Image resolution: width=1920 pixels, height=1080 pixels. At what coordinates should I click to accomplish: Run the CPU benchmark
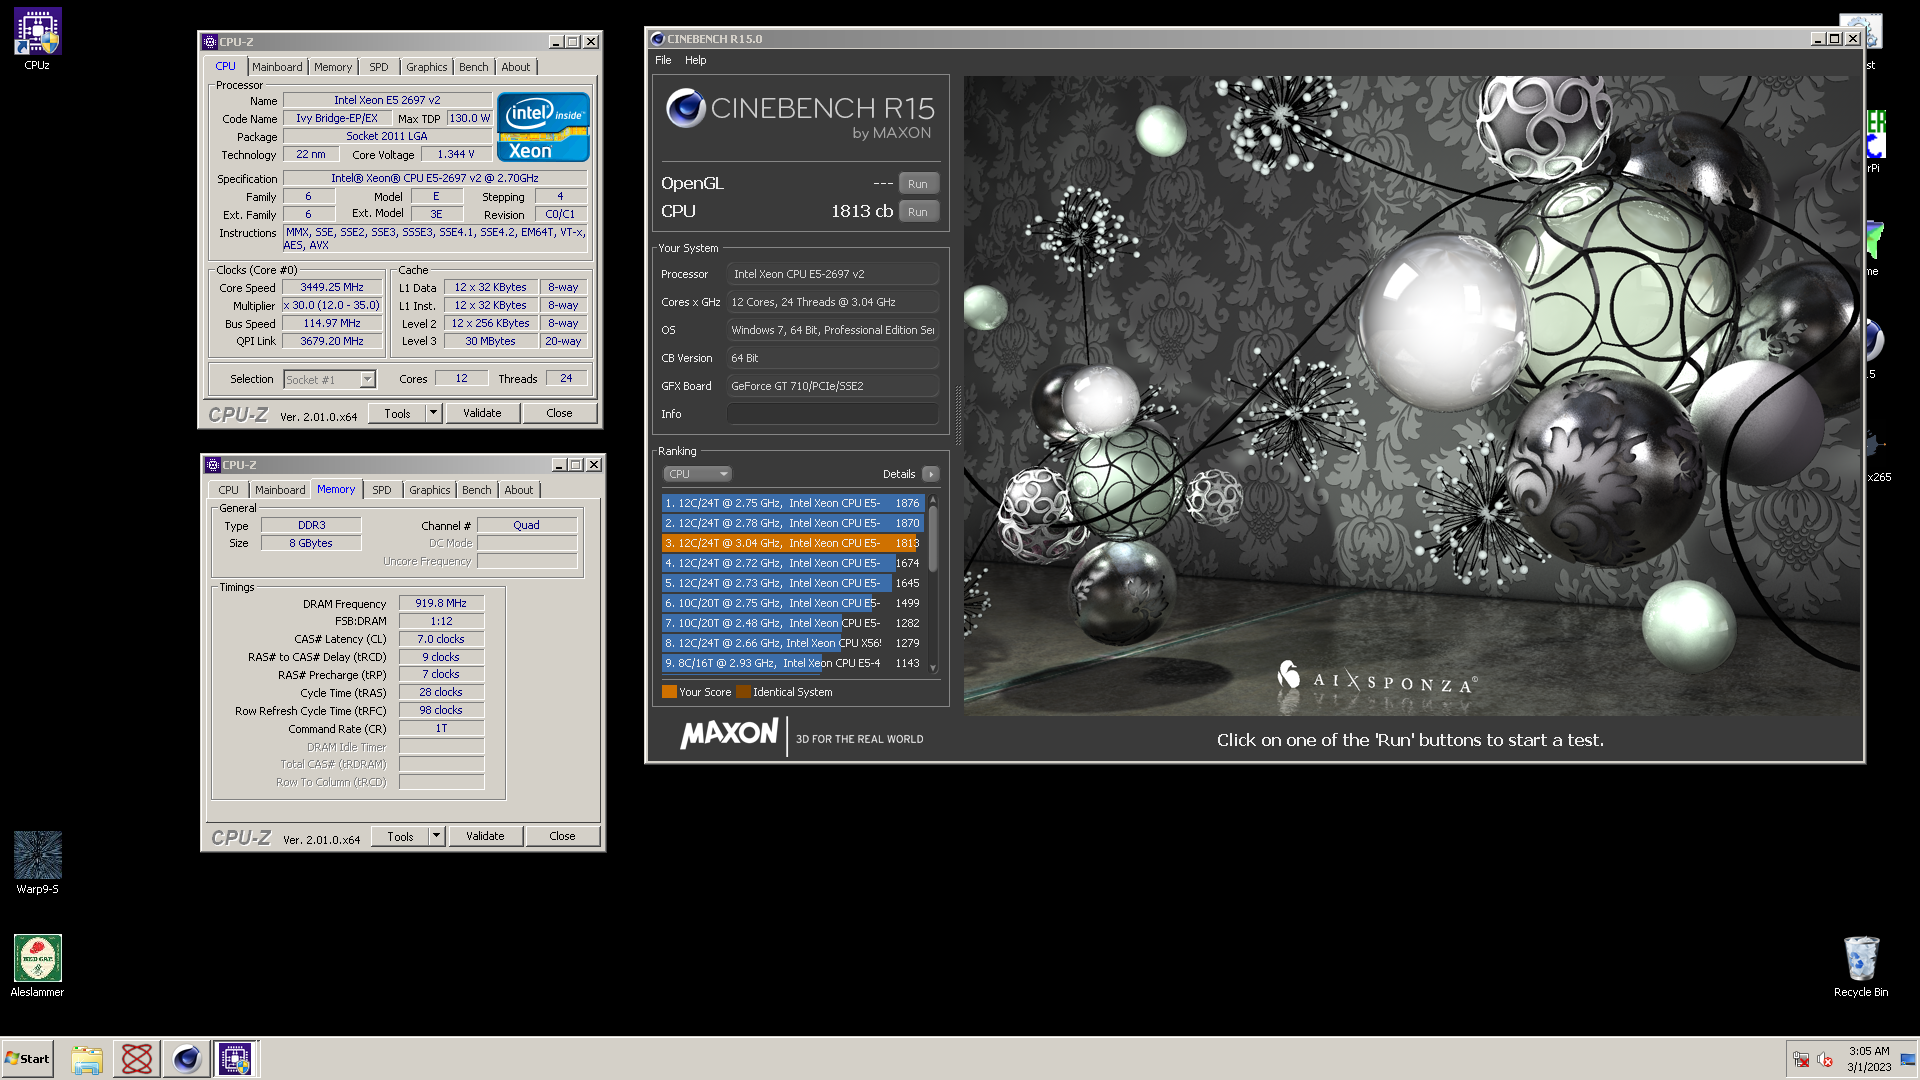[918, 212]
